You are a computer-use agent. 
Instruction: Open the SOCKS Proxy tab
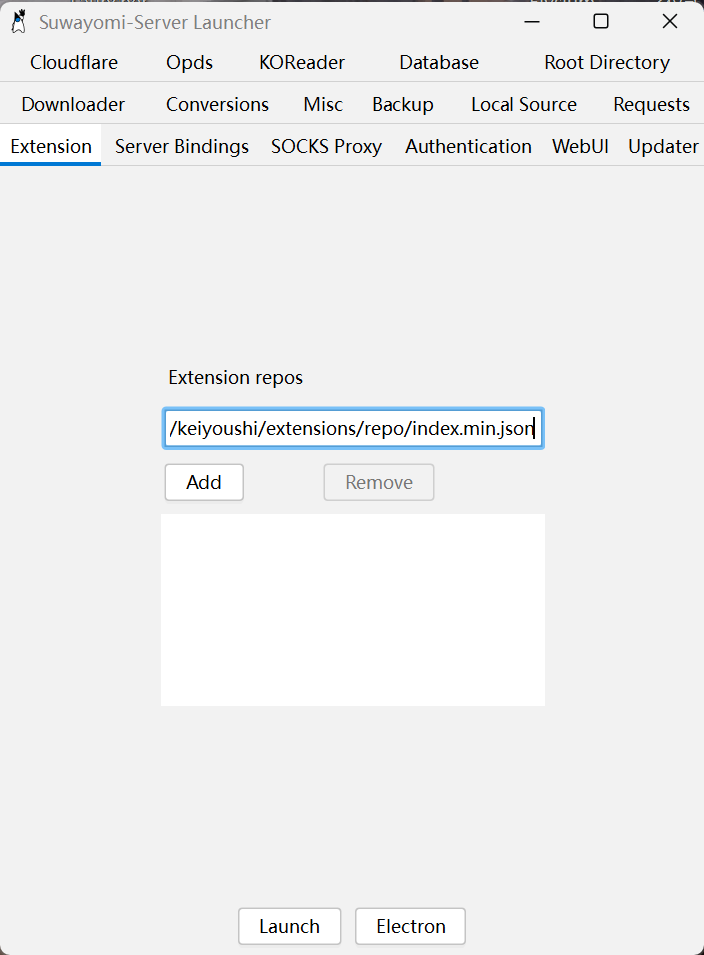tap(326, 146)
